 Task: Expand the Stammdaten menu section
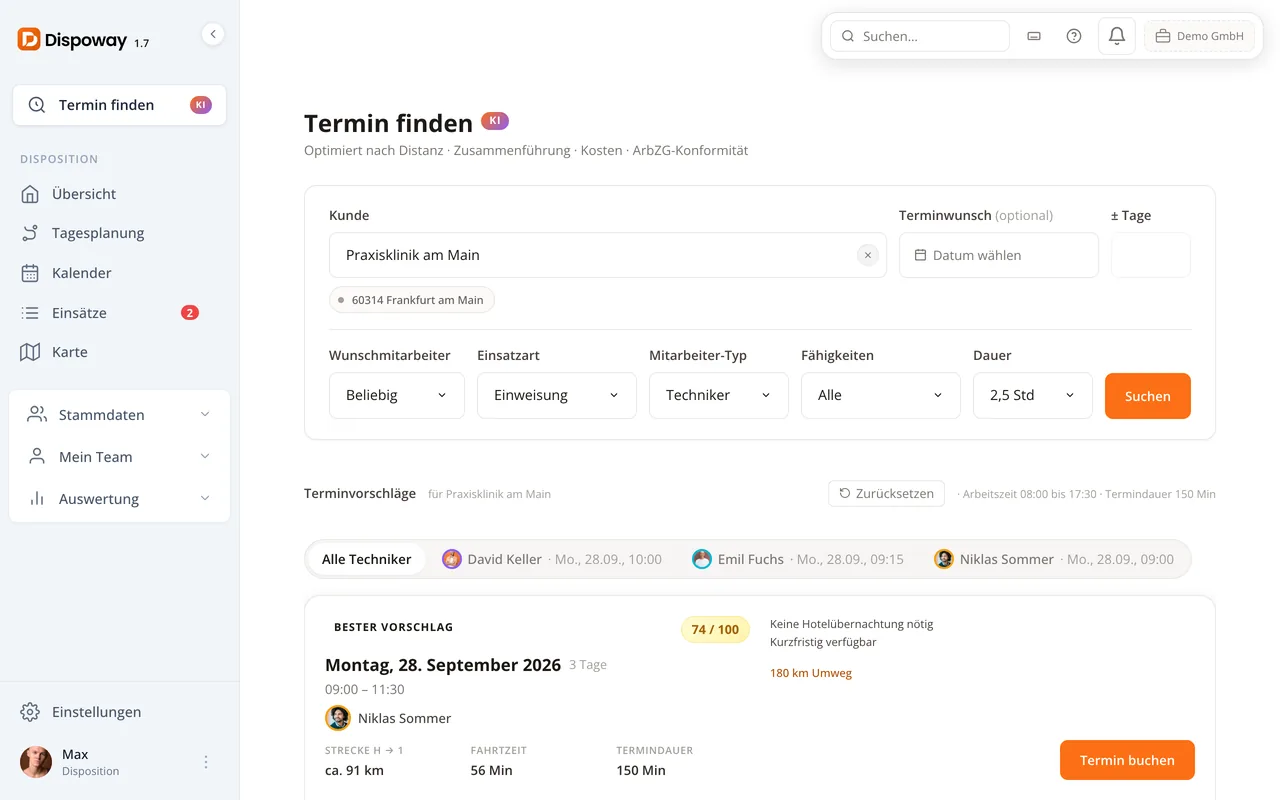(x=119, y=414)
